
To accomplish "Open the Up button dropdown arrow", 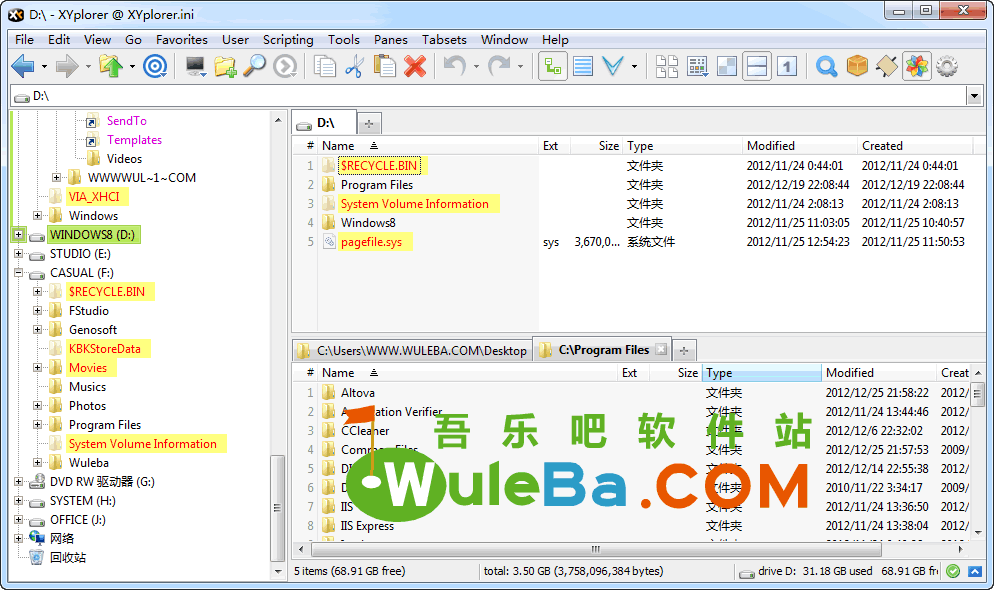I will [x=132, y=67].
